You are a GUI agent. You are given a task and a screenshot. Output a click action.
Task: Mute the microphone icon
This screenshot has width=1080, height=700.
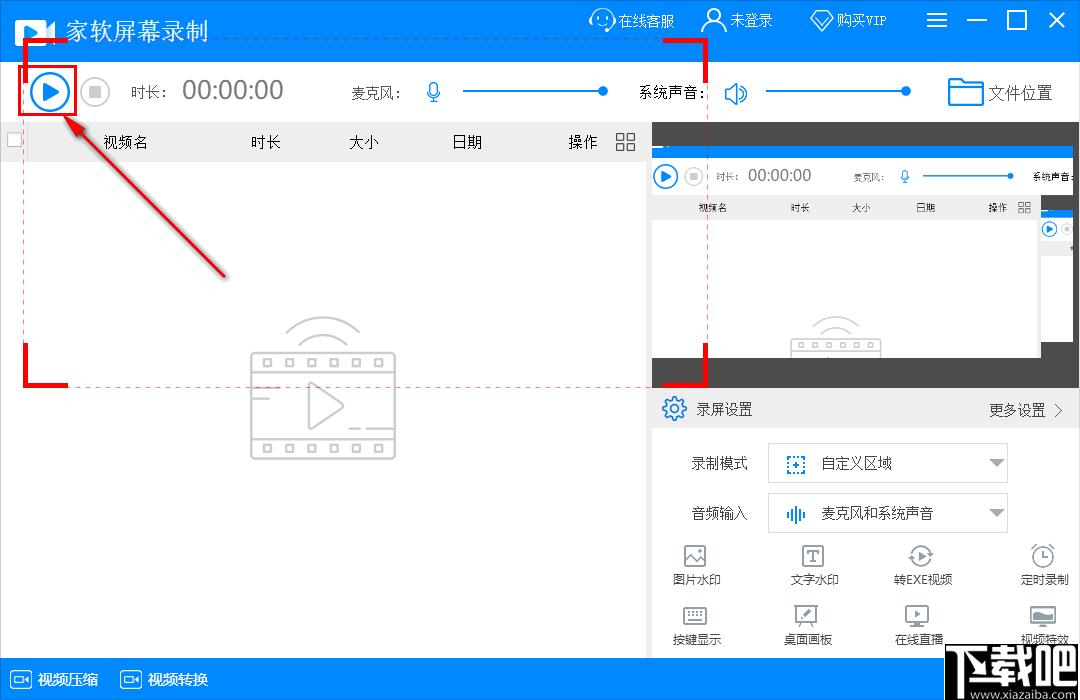pos(433,92)
